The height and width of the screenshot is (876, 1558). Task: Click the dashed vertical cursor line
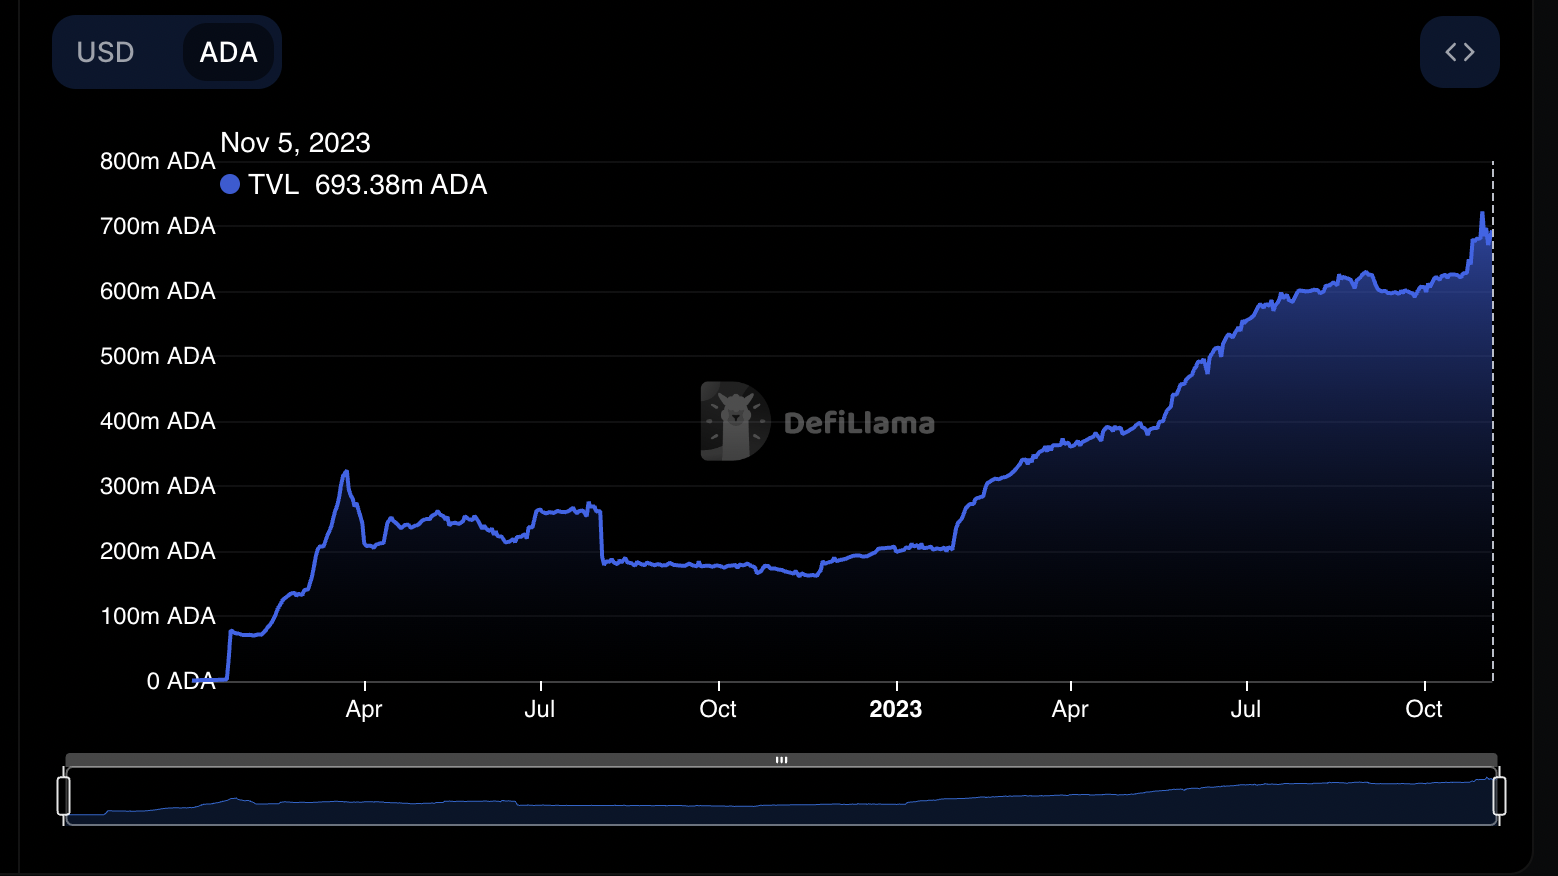pyautogui.click(x=1493, y=450)
